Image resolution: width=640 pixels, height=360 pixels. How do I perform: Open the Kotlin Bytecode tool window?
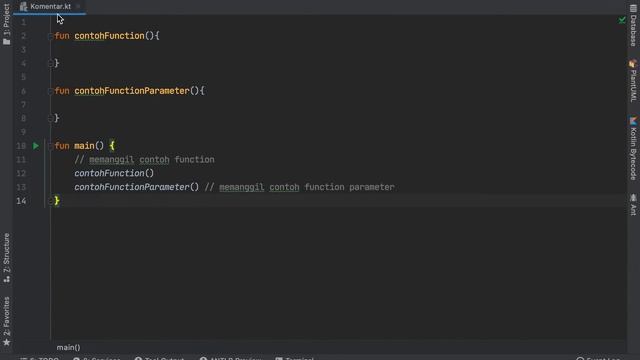[x=633, y=149]
